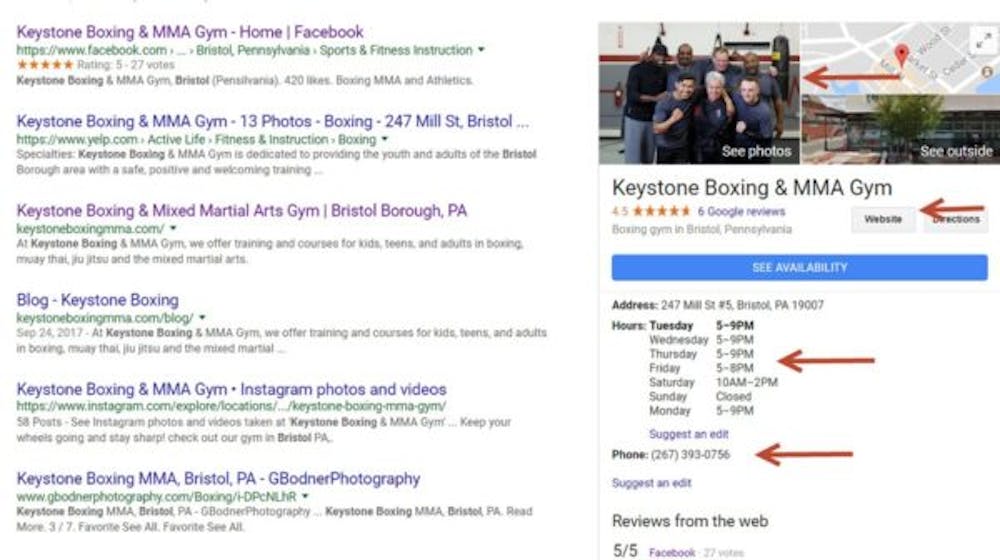Expand the keystoneboxingmma.com/blog/ URL dropdown arrow
The height and width of the screenshot is (560, 1000).
point(202,318)
